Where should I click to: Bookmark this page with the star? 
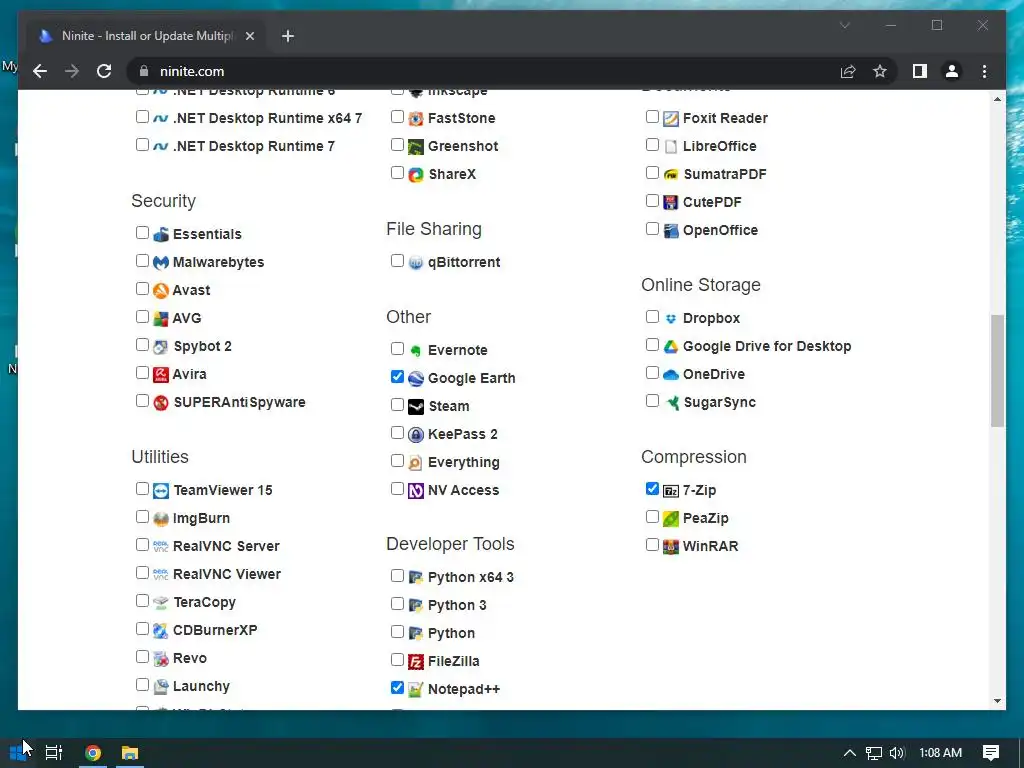pos(880,71)
